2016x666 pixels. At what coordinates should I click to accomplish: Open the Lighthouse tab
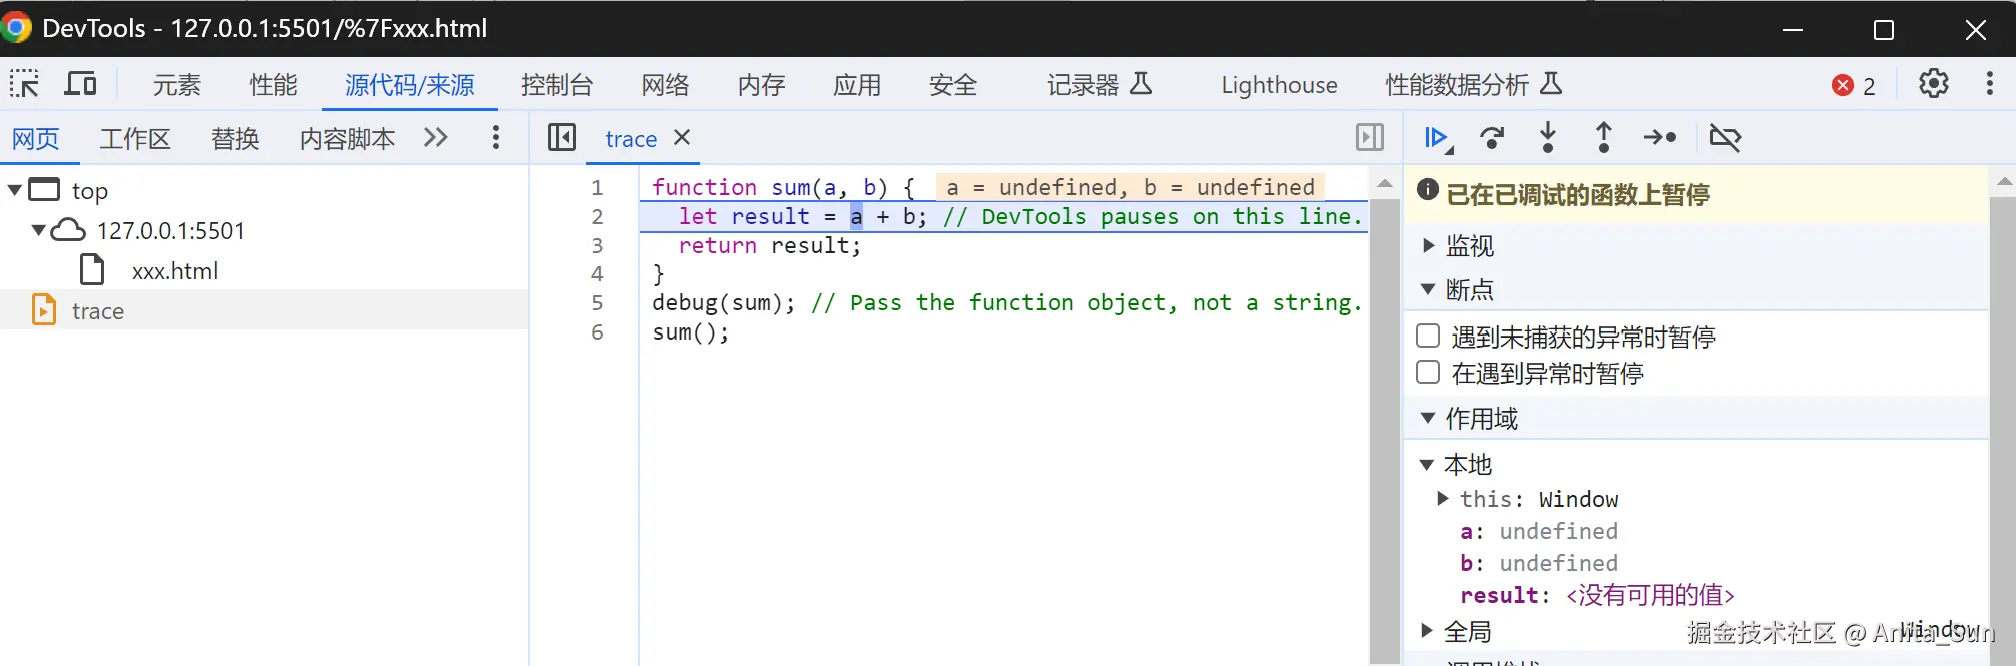click(1279, 85)
